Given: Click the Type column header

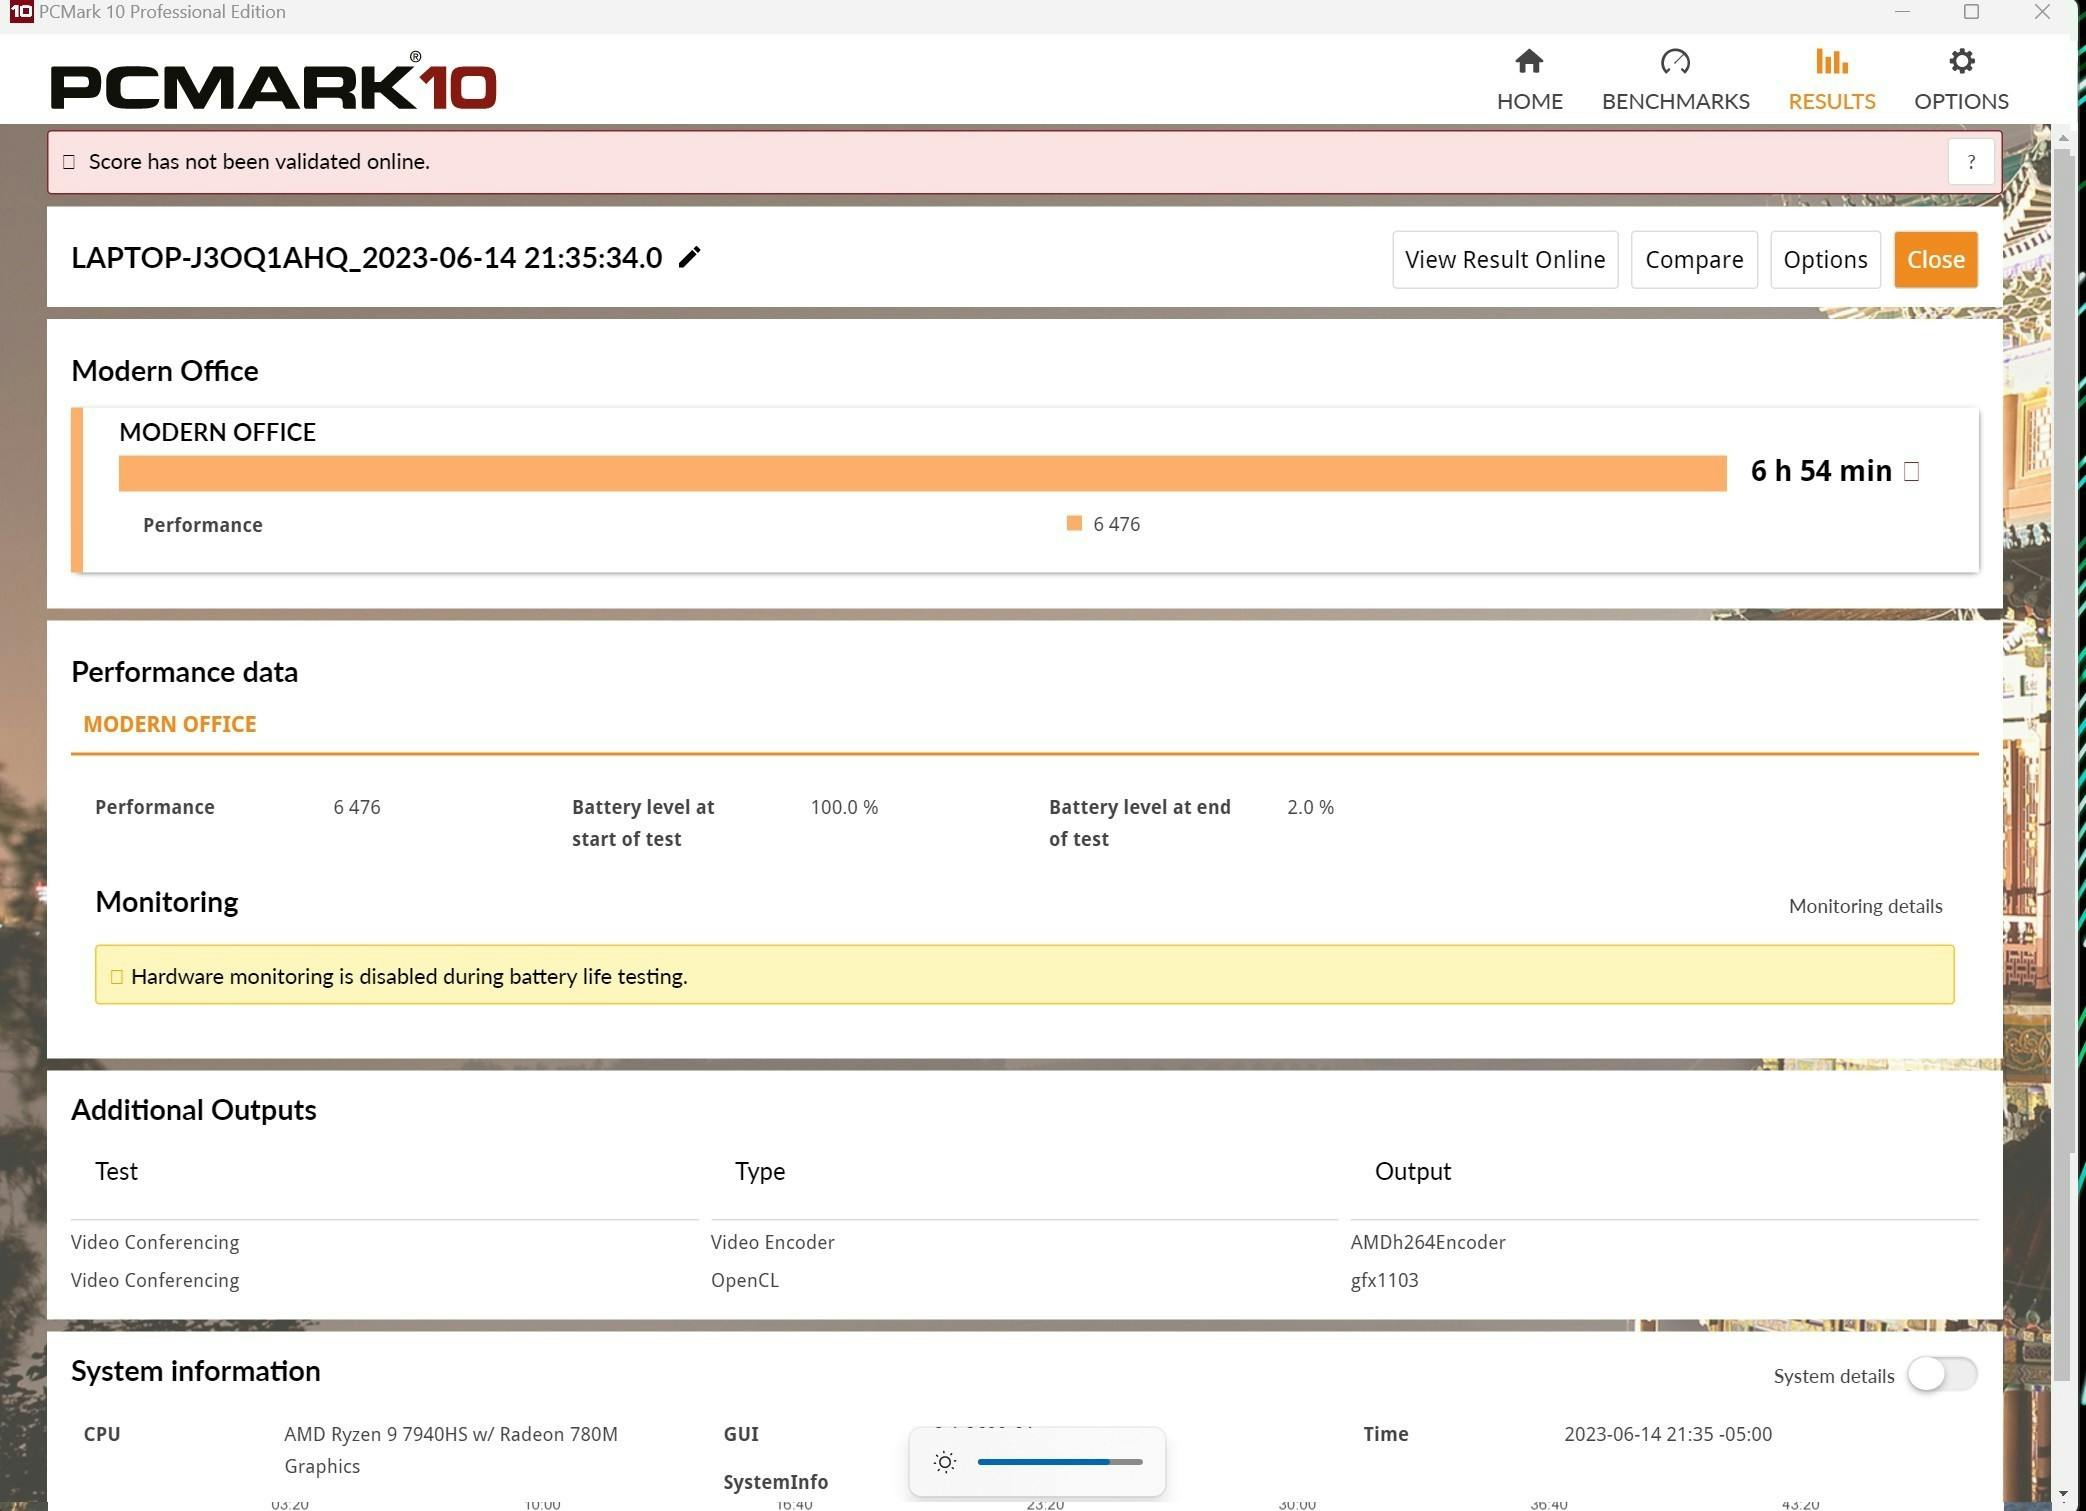Looking at the screenshot, I should 759,1171.
